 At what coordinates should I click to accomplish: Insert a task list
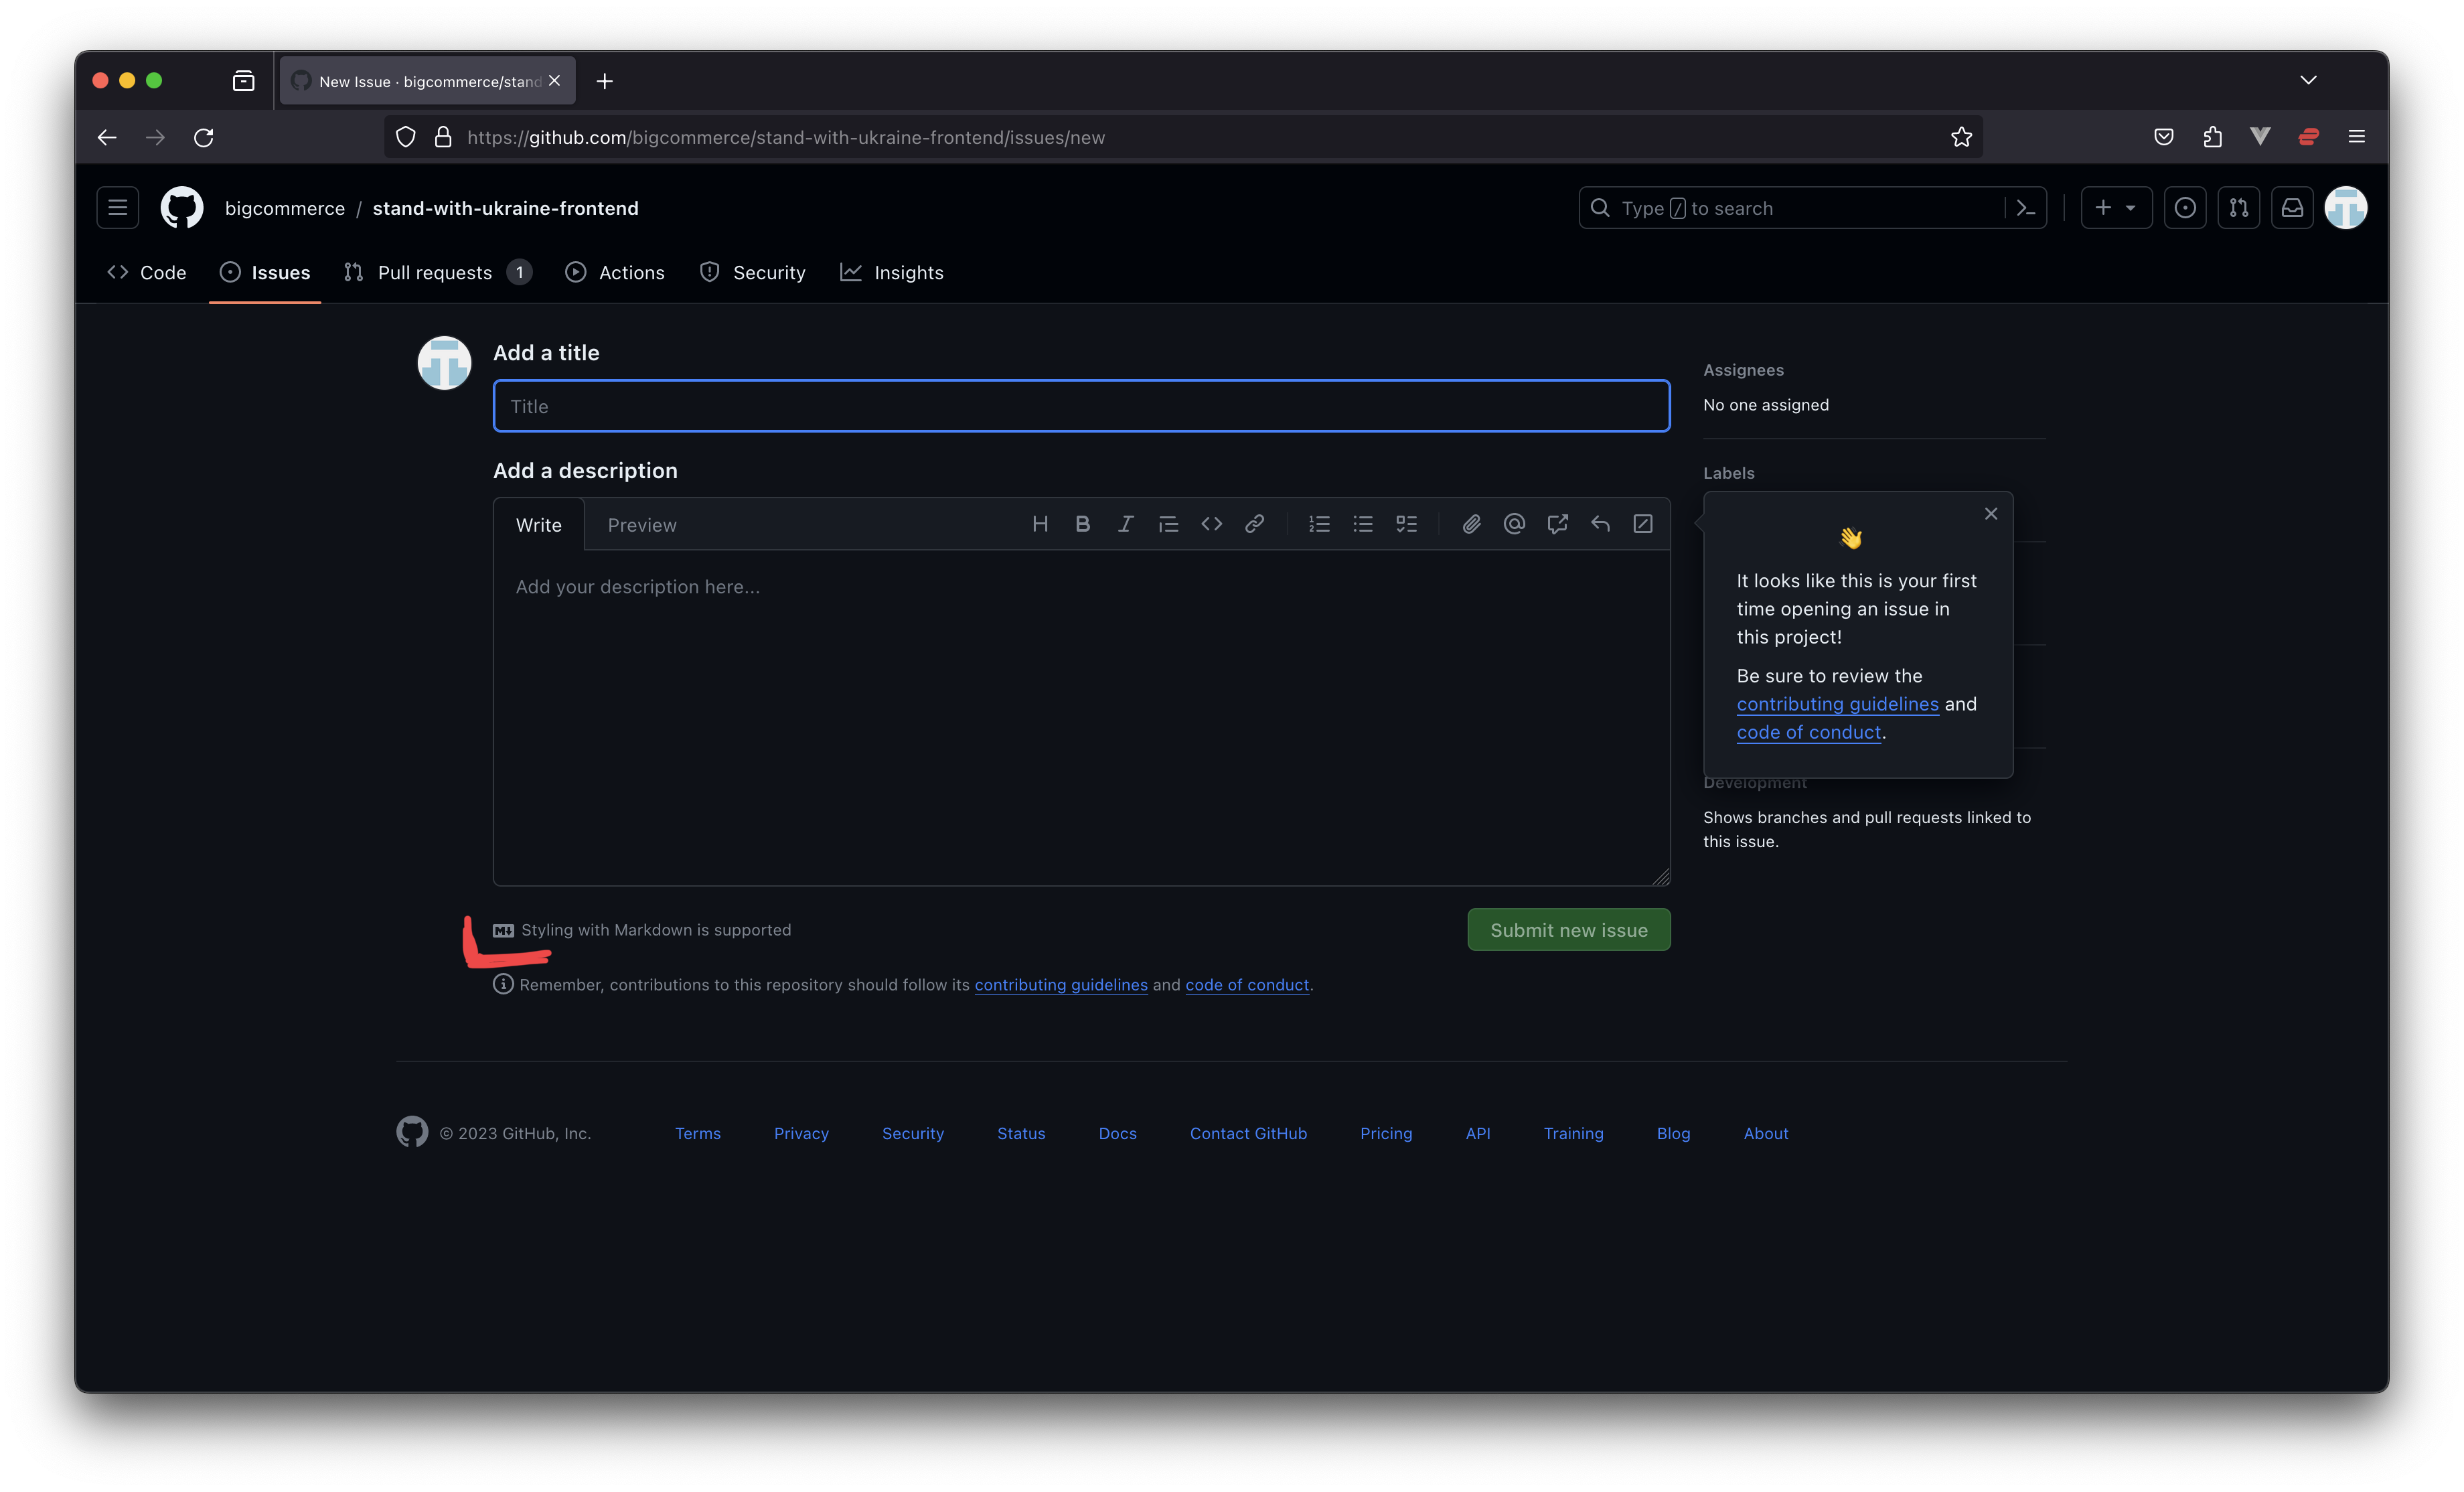(x=1406, y=524)
